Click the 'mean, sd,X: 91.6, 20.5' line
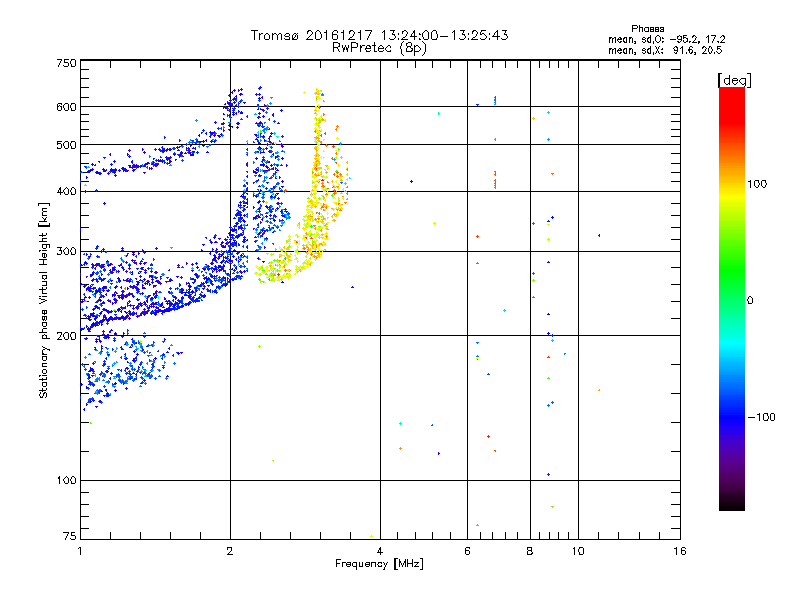 click(665, 50)
